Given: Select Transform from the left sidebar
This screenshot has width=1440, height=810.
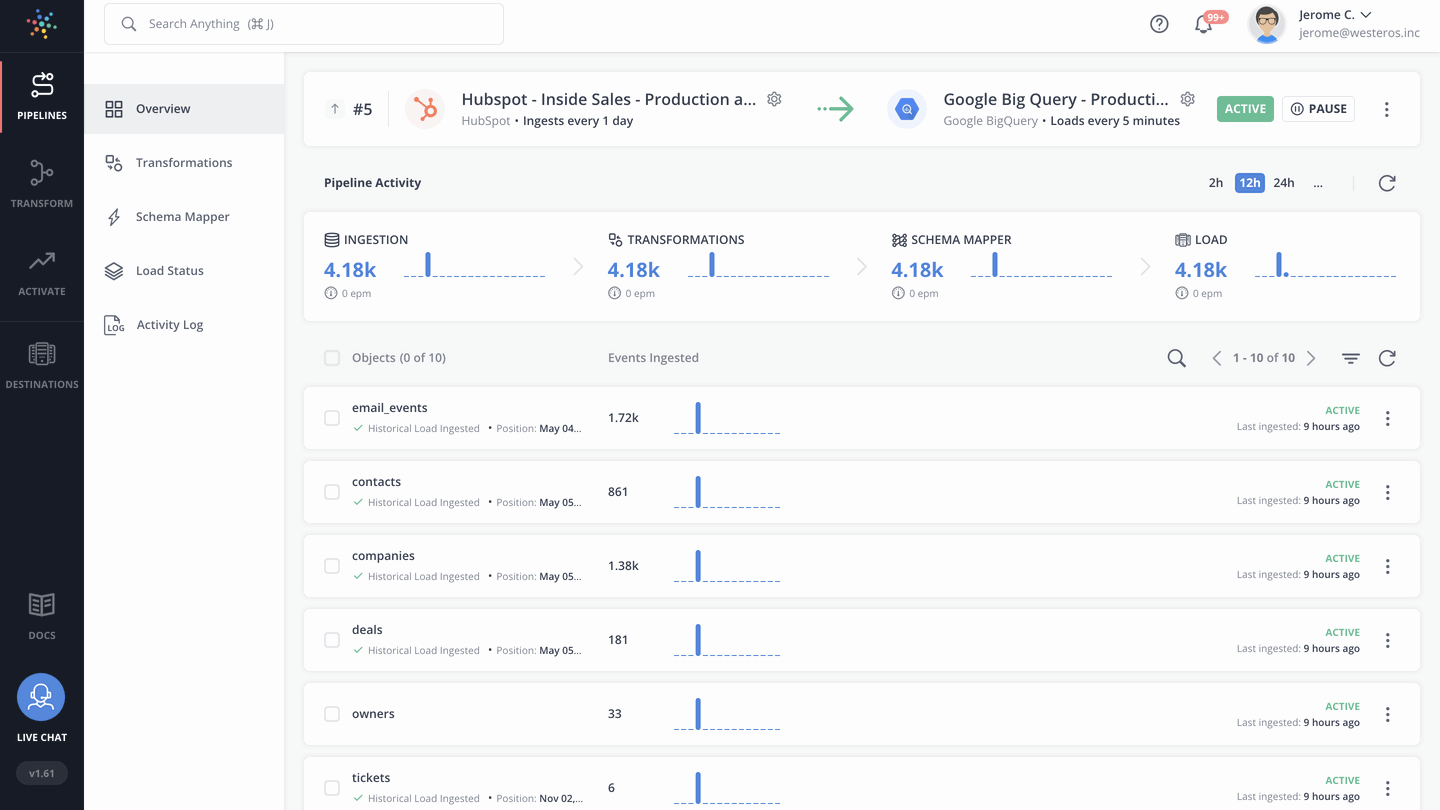Looking at the screenshot, I should [41, 184].
